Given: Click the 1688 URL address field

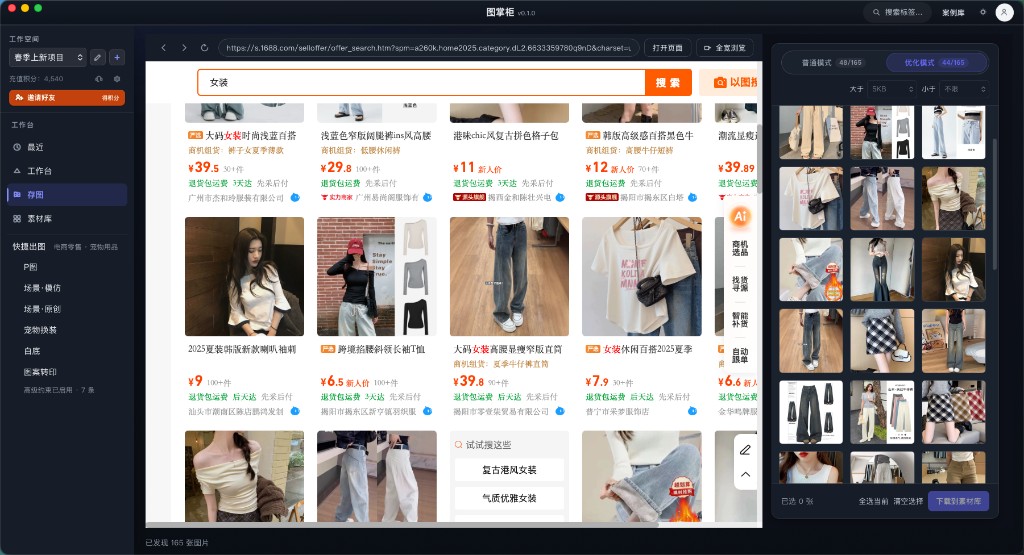Looking at the screenshot, I should point(428,48).
